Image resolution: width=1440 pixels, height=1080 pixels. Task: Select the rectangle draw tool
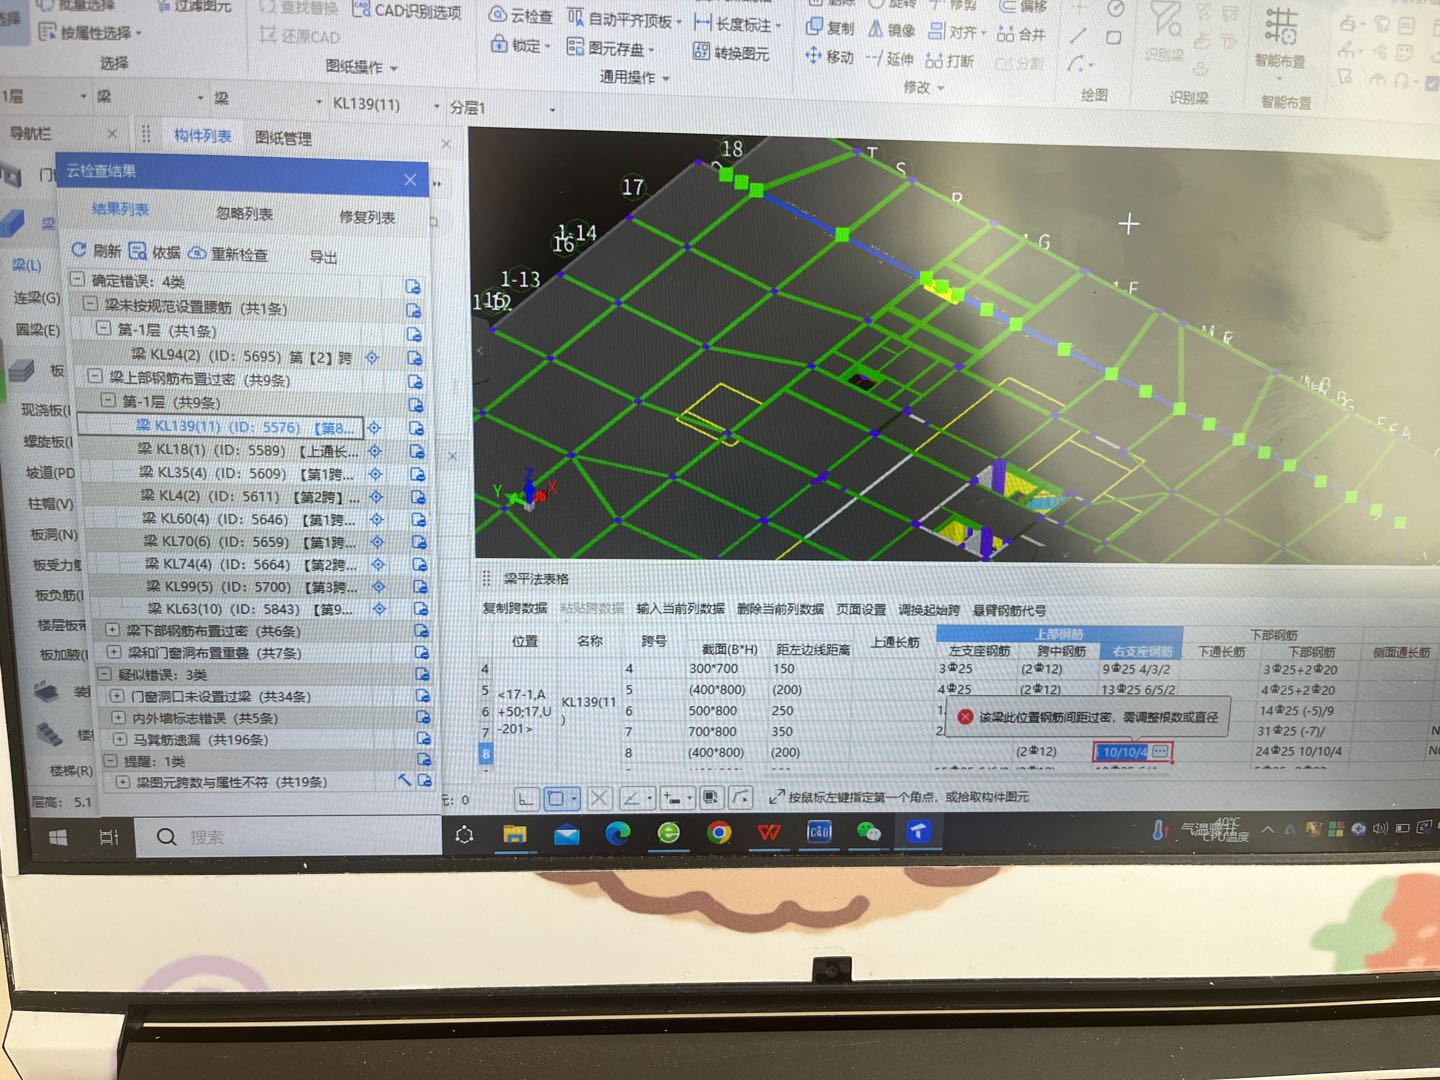click(x=1113, y=37)
